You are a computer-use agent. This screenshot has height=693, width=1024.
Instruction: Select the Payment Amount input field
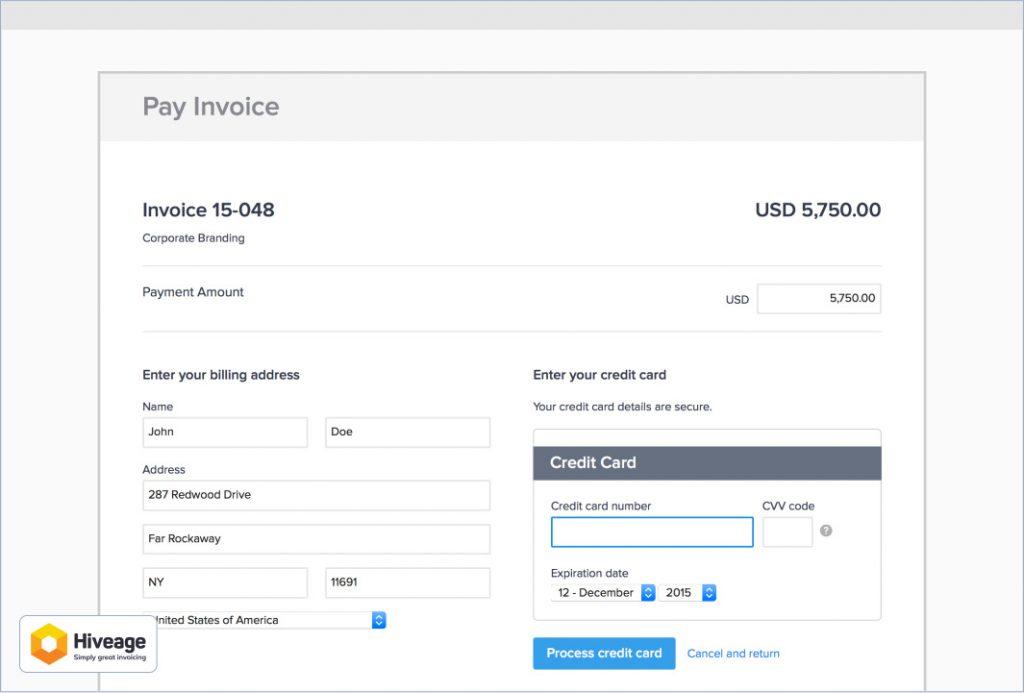[818, 299]
